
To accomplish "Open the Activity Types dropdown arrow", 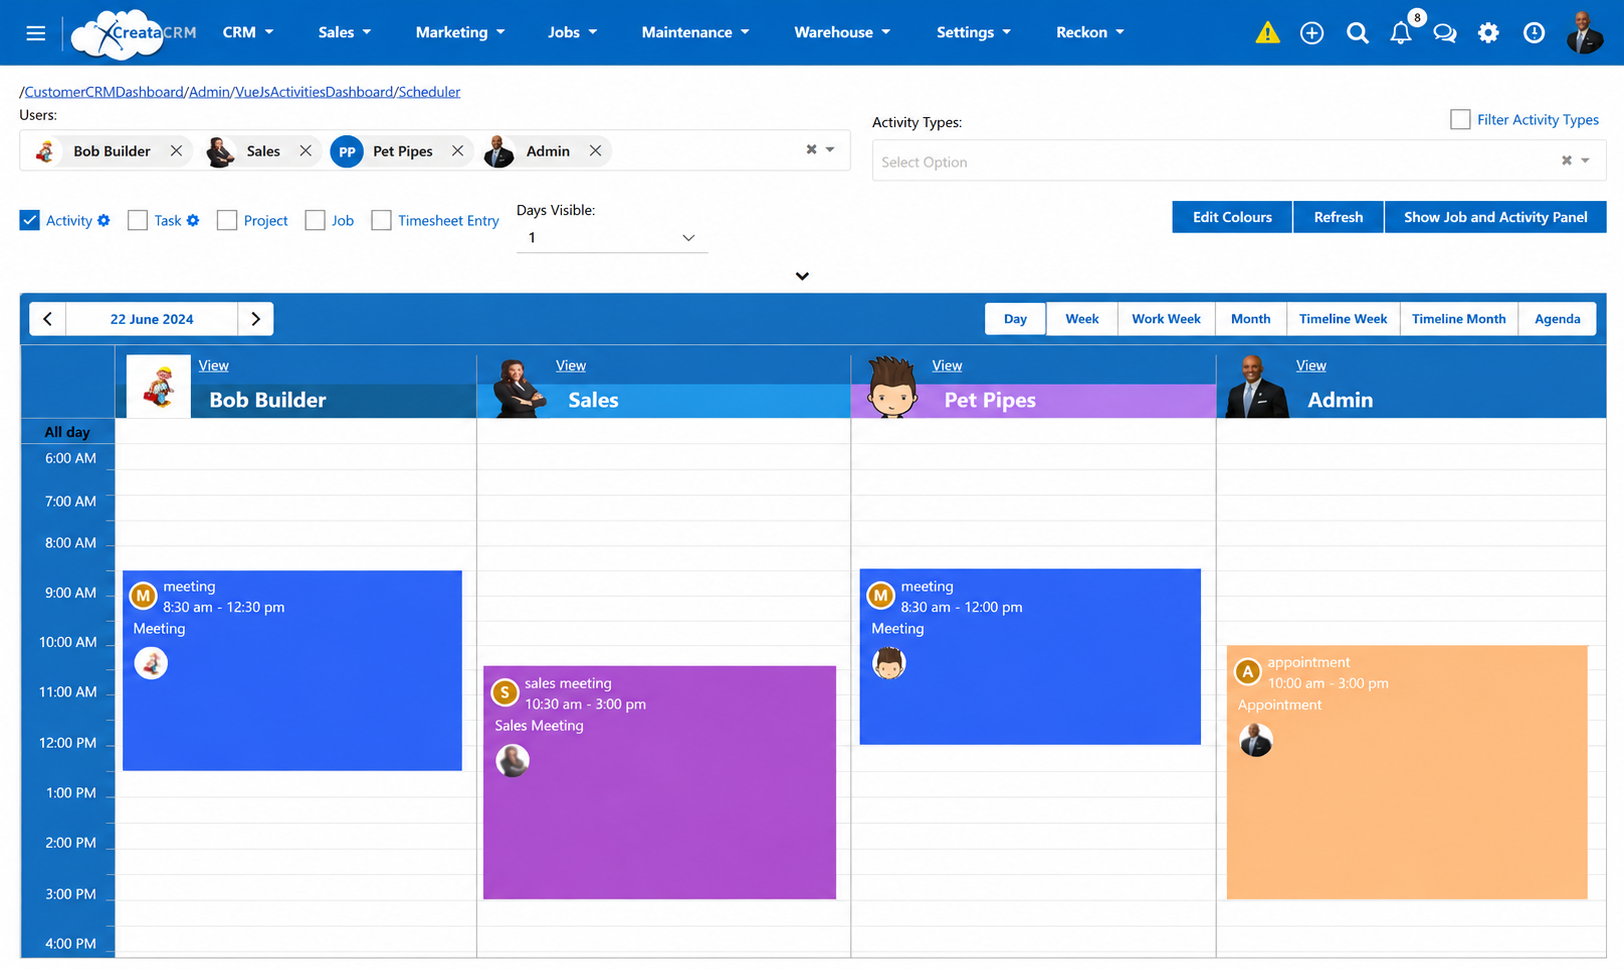I will pos(1585,160).
